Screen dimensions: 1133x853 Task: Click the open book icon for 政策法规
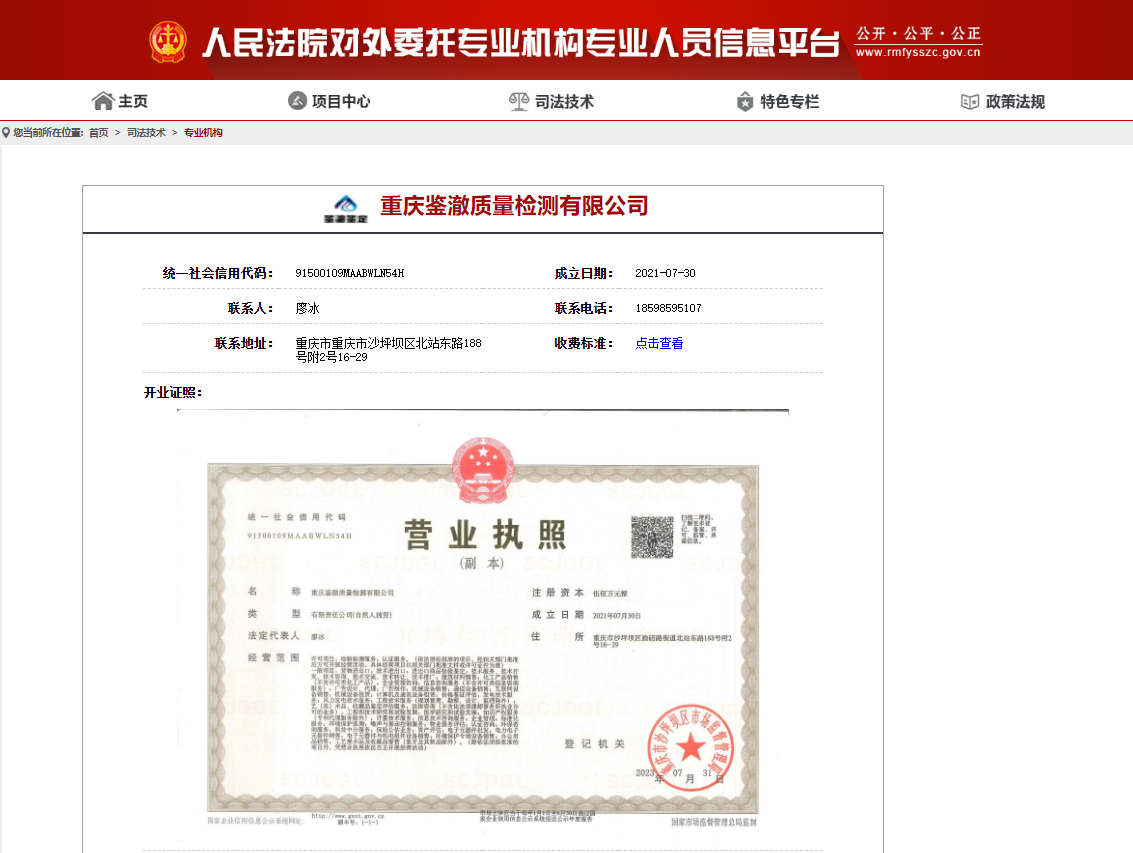tap(969, 101)
